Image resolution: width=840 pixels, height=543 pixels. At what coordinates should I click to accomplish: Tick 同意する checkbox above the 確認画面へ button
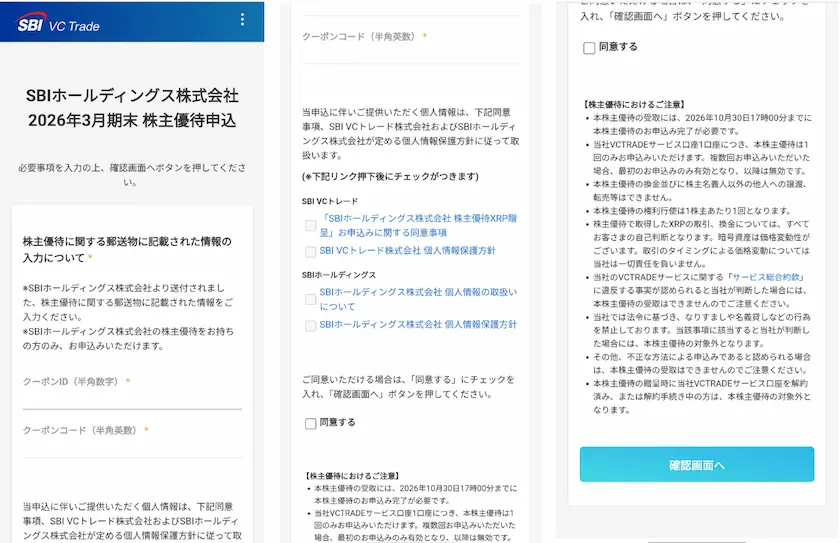coord(589,48)
